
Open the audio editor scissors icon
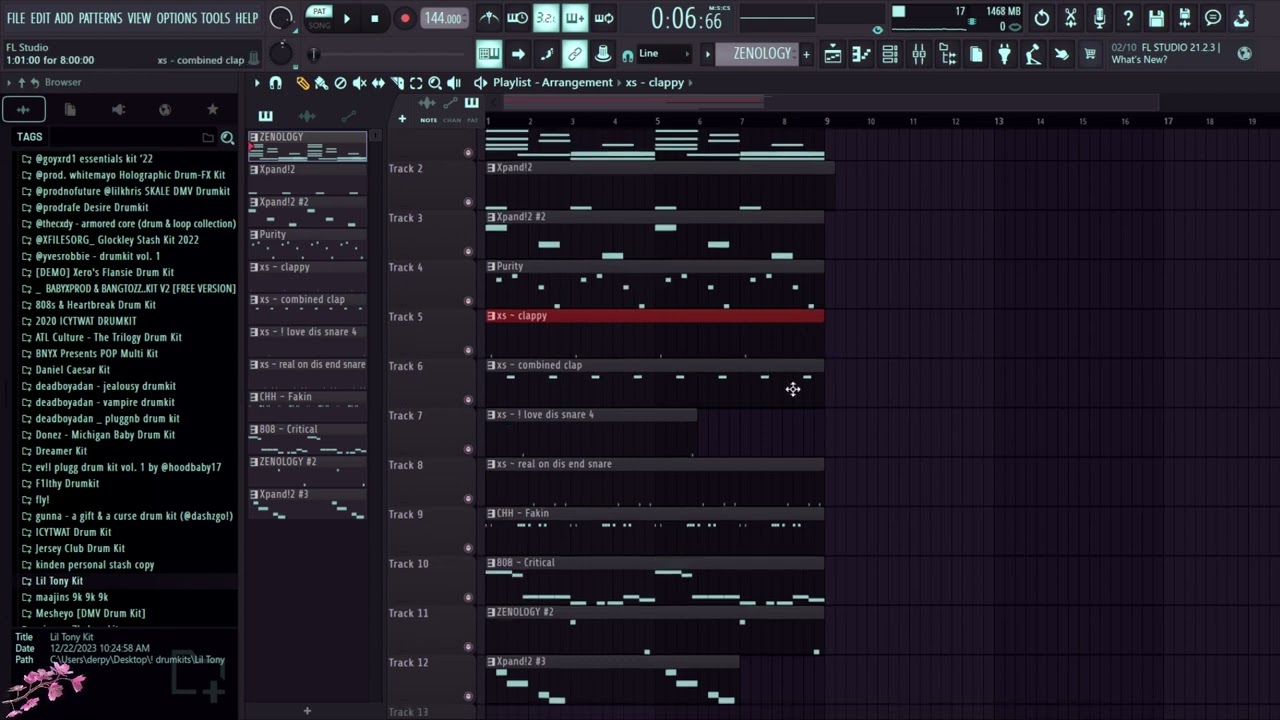pyautogui.click(x=1070, y=18)
